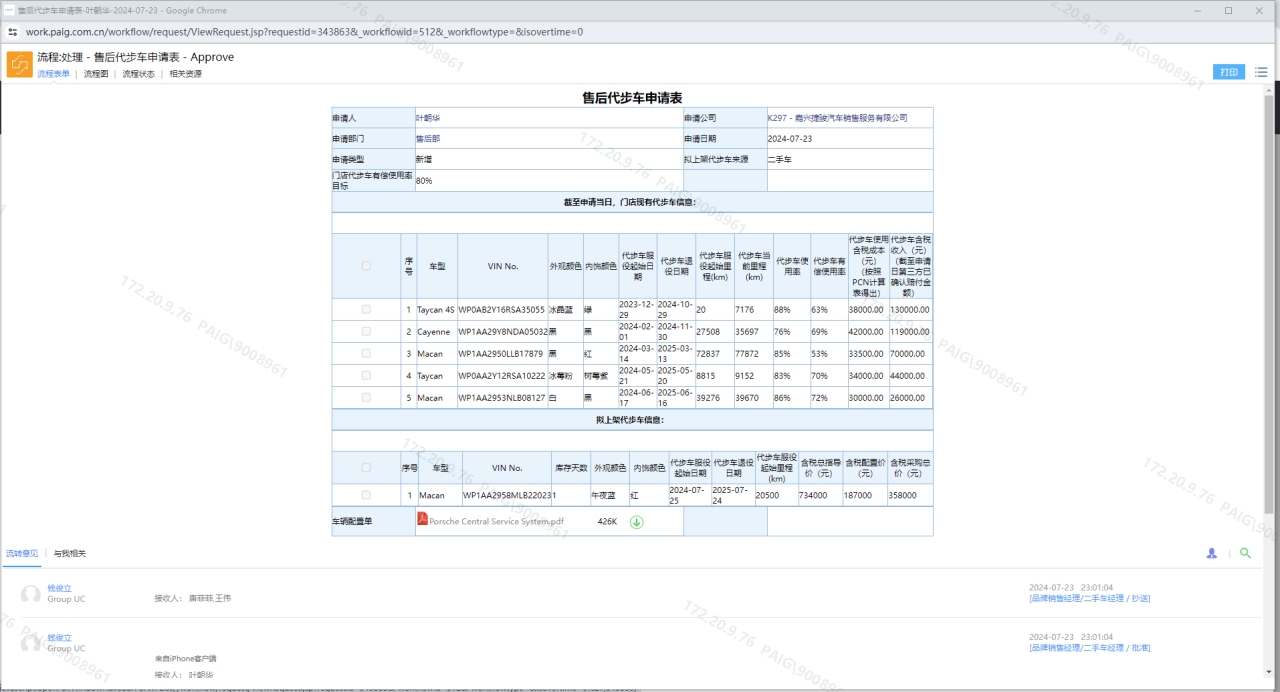Select checkbox for Macan WP1AA2953NLB08127 row
Screen dimensions: 1280x692
tap(366, 398)
